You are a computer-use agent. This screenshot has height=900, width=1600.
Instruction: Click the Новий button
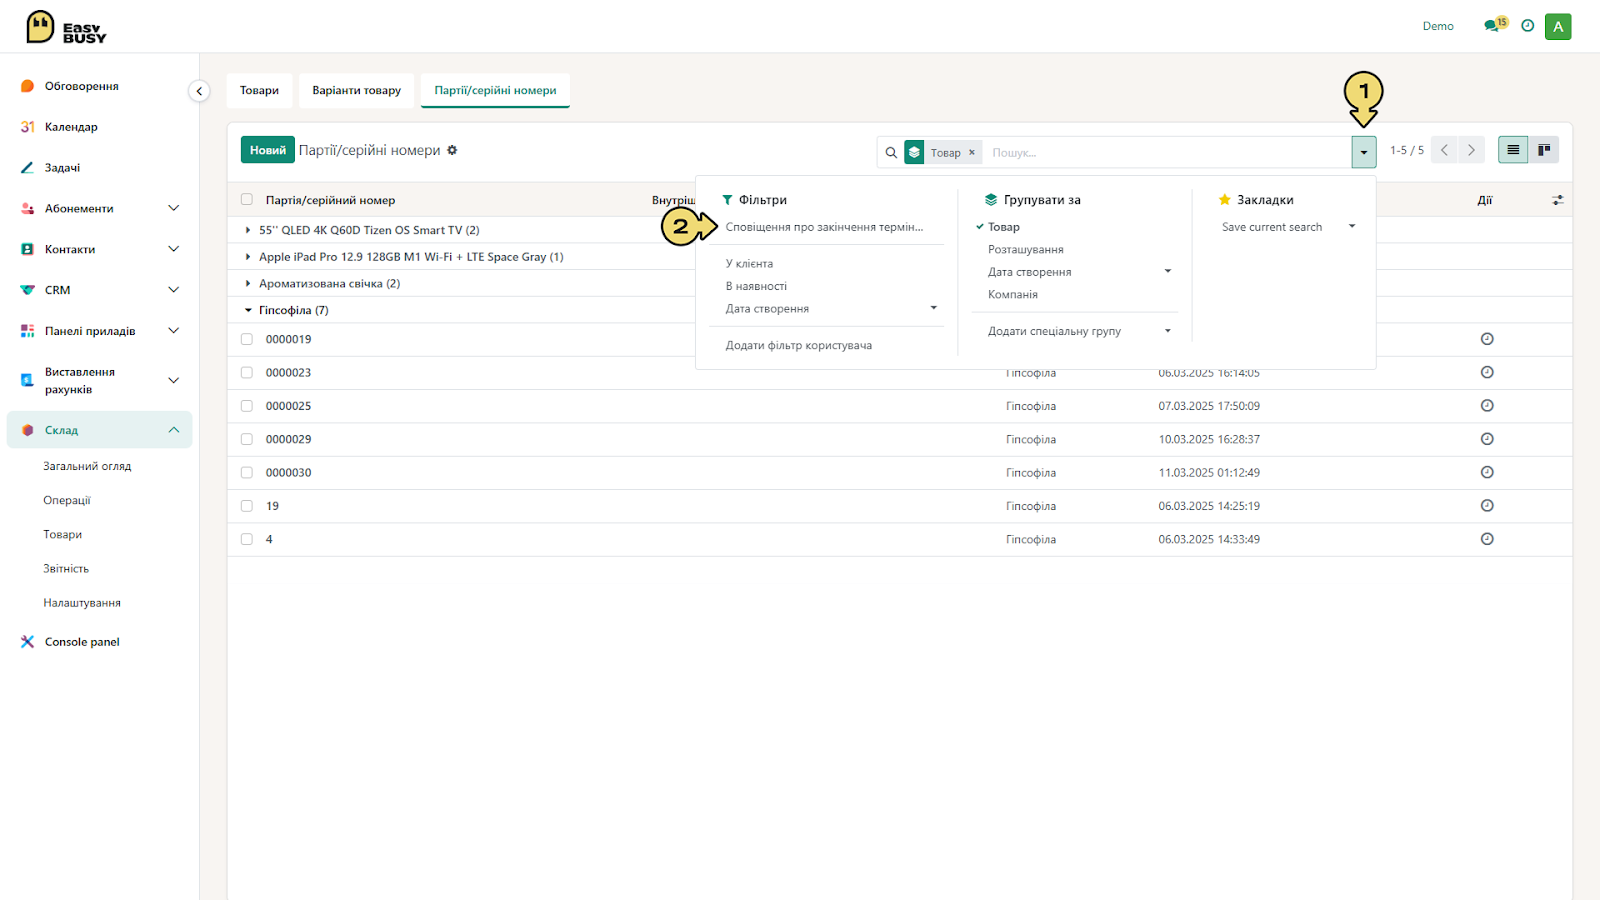268,150
